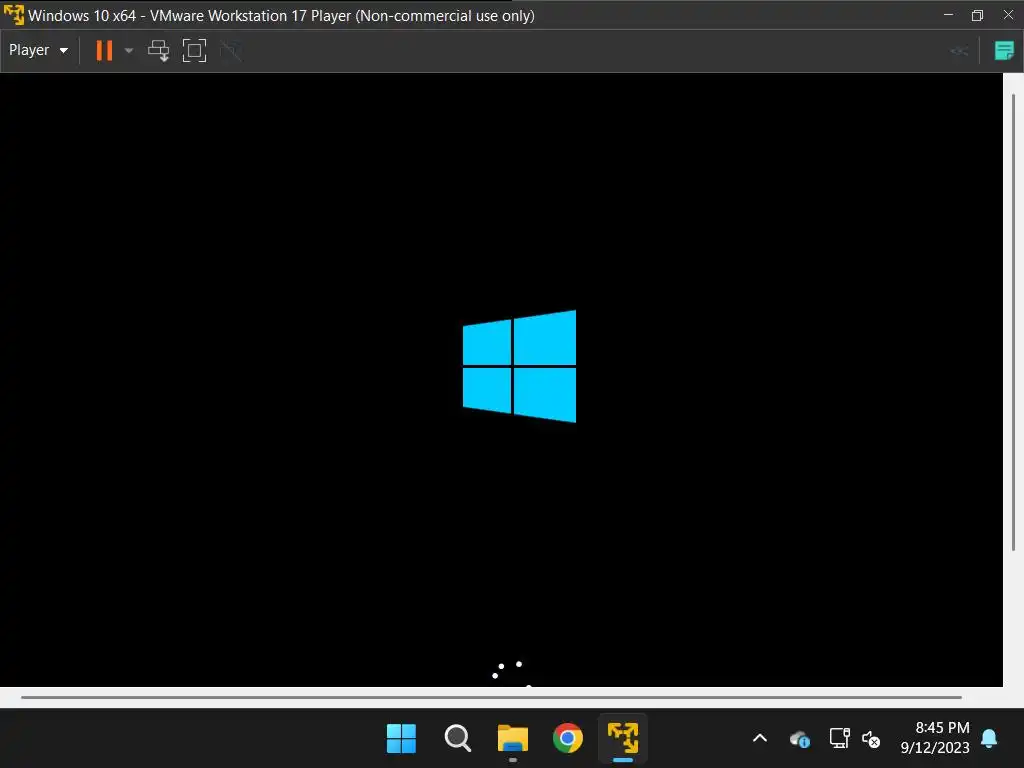Click the vertical scrollbar of VM view

pos(1013,321)
